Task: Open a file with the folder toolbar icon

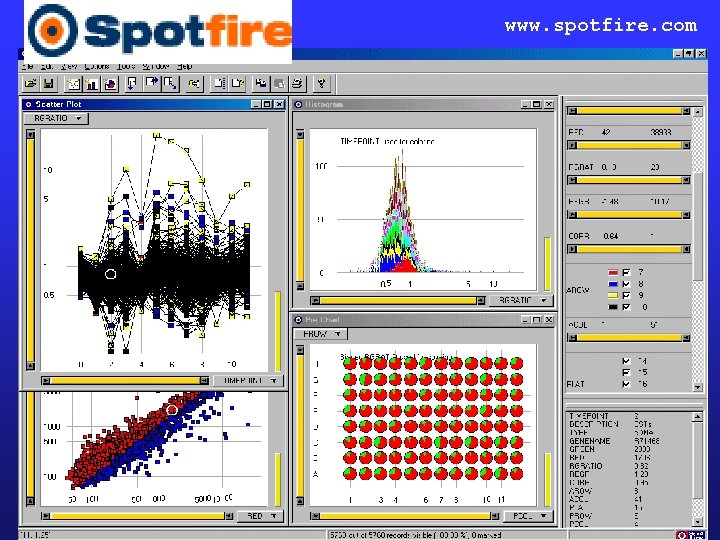Action: [x=31, y=84]
